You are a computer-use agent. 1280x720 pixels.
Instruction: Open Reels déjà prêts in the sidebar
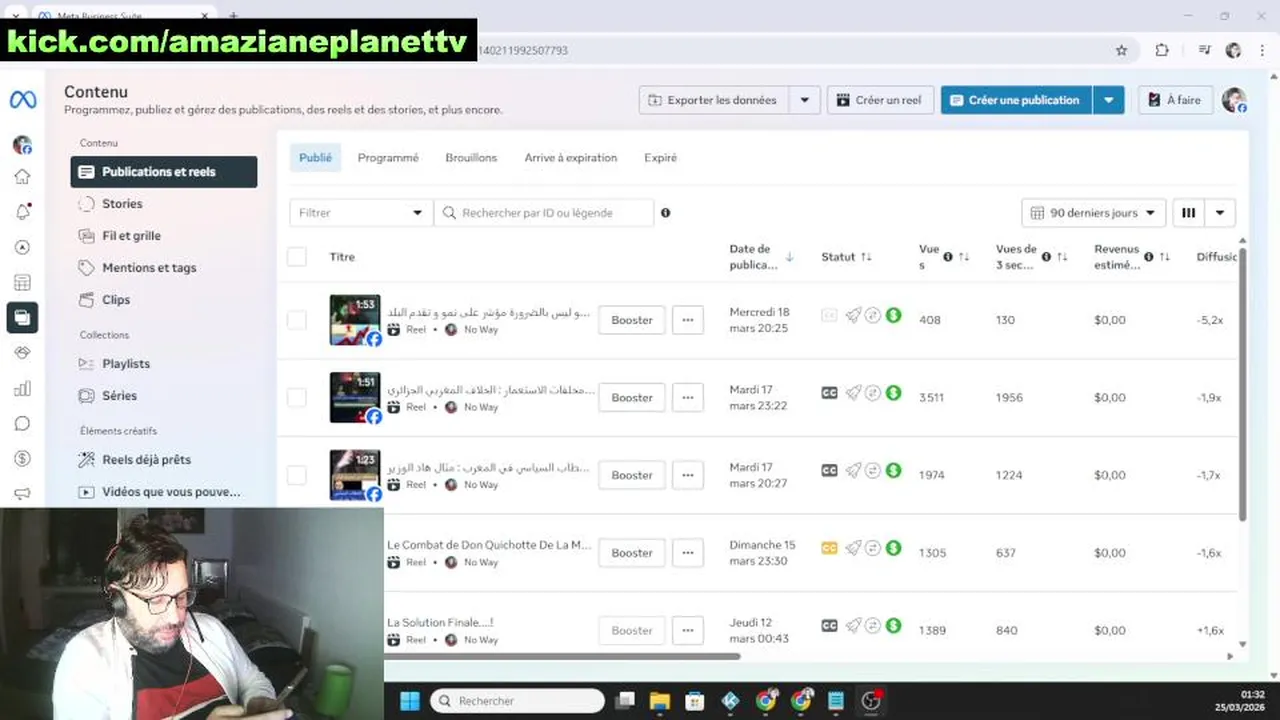point(164,460)
